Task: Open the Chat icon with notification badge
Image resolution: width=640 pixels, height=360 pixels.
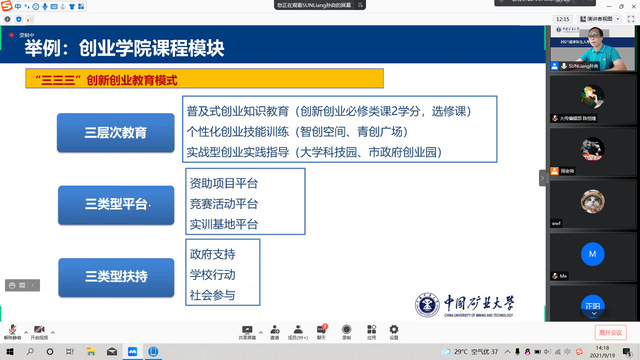Action: (x=322, y=332)
